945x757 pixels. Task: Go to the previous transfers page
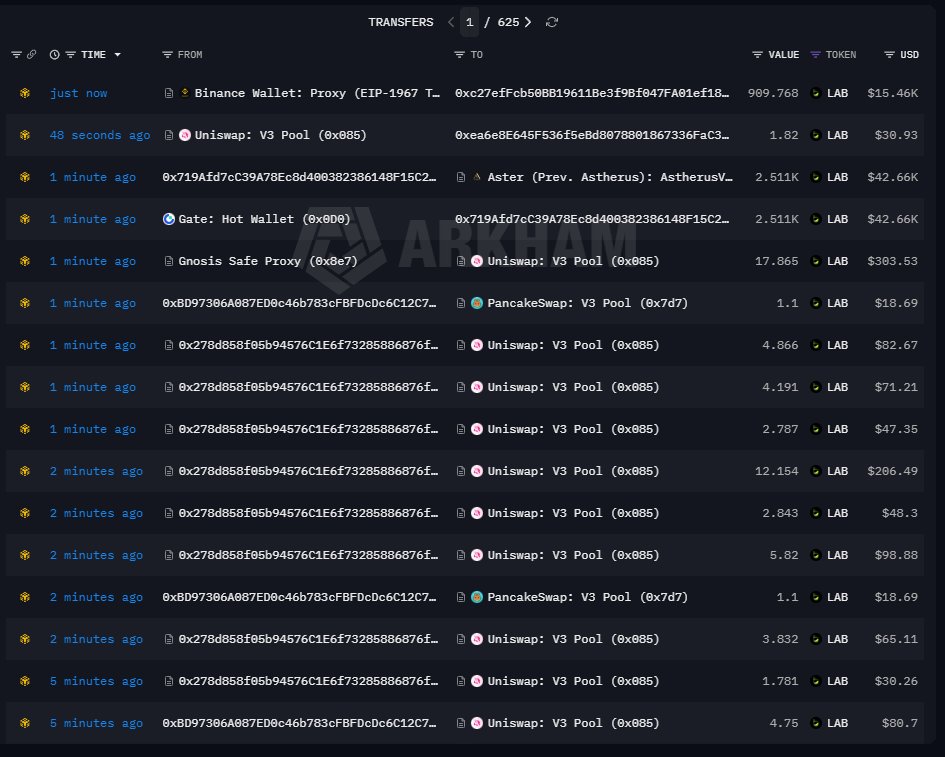pos(451,22)
